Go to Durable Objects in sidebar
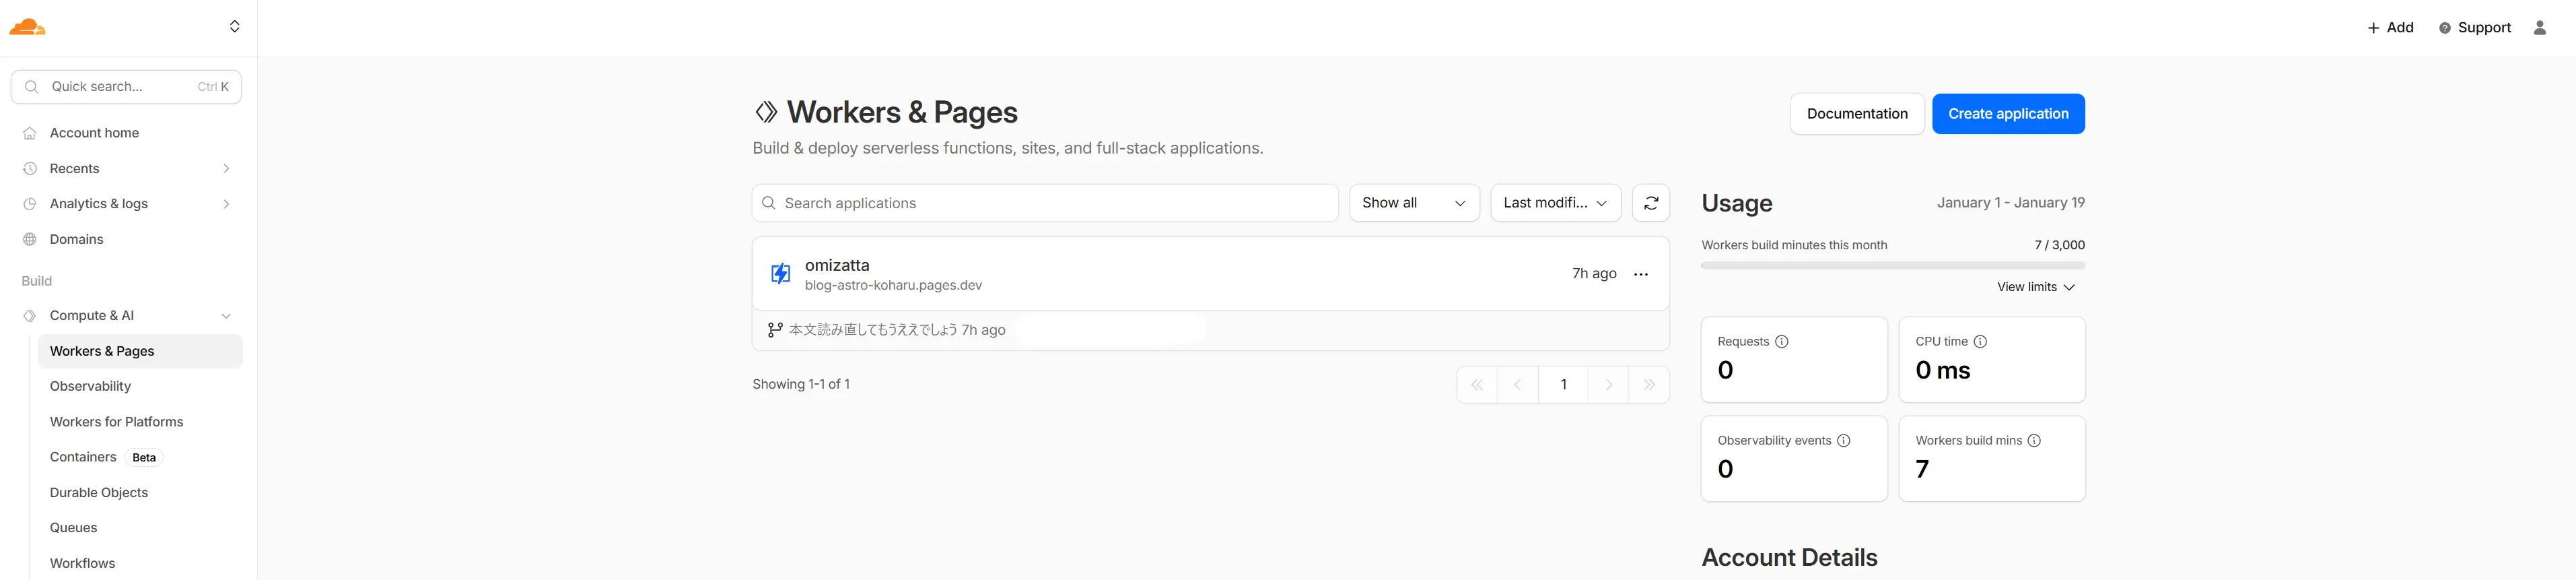 pyautogui.click(x=99, y=493)
